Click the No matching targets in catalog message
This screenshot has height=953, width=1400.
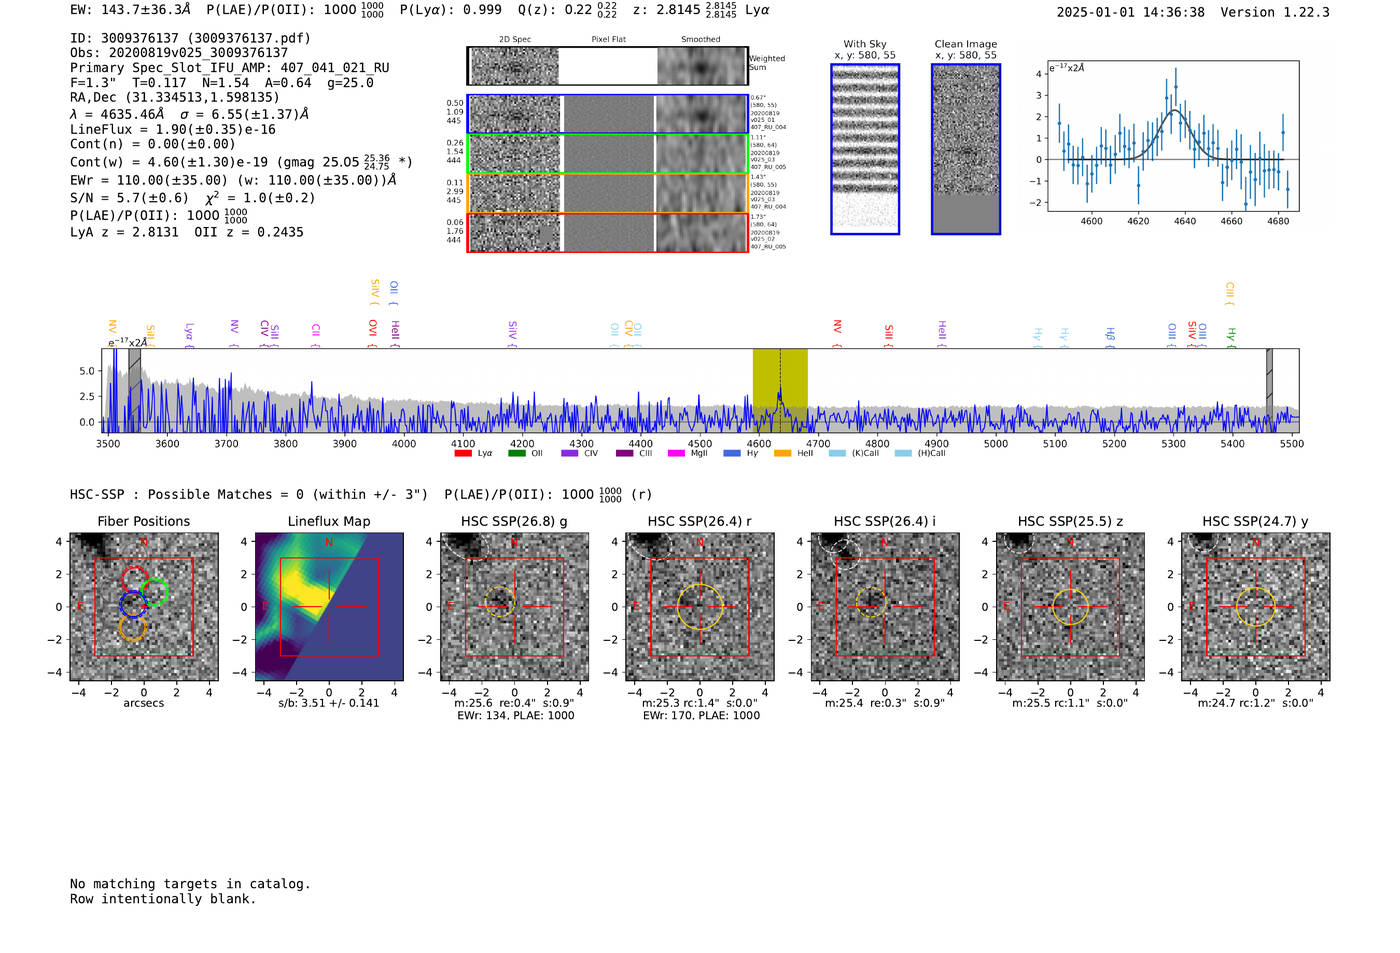(x=190, y=884)
